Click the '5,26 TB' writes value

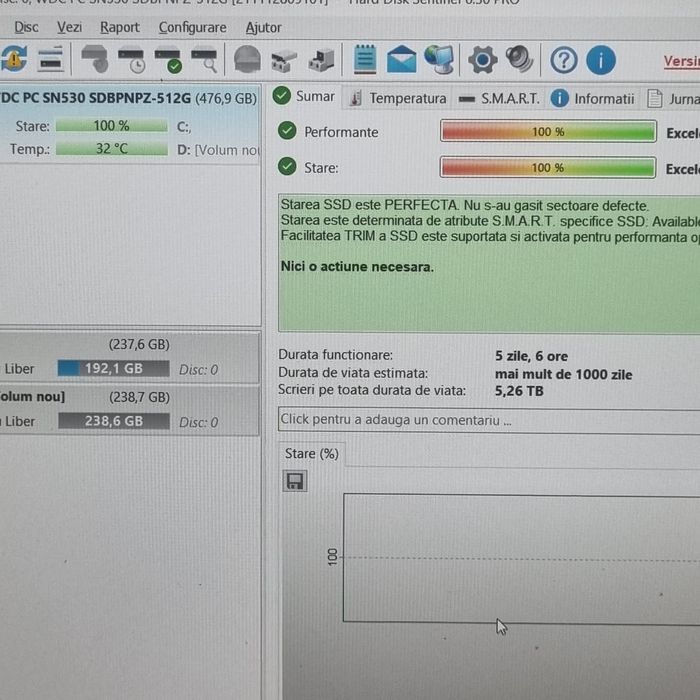(519, 391)
